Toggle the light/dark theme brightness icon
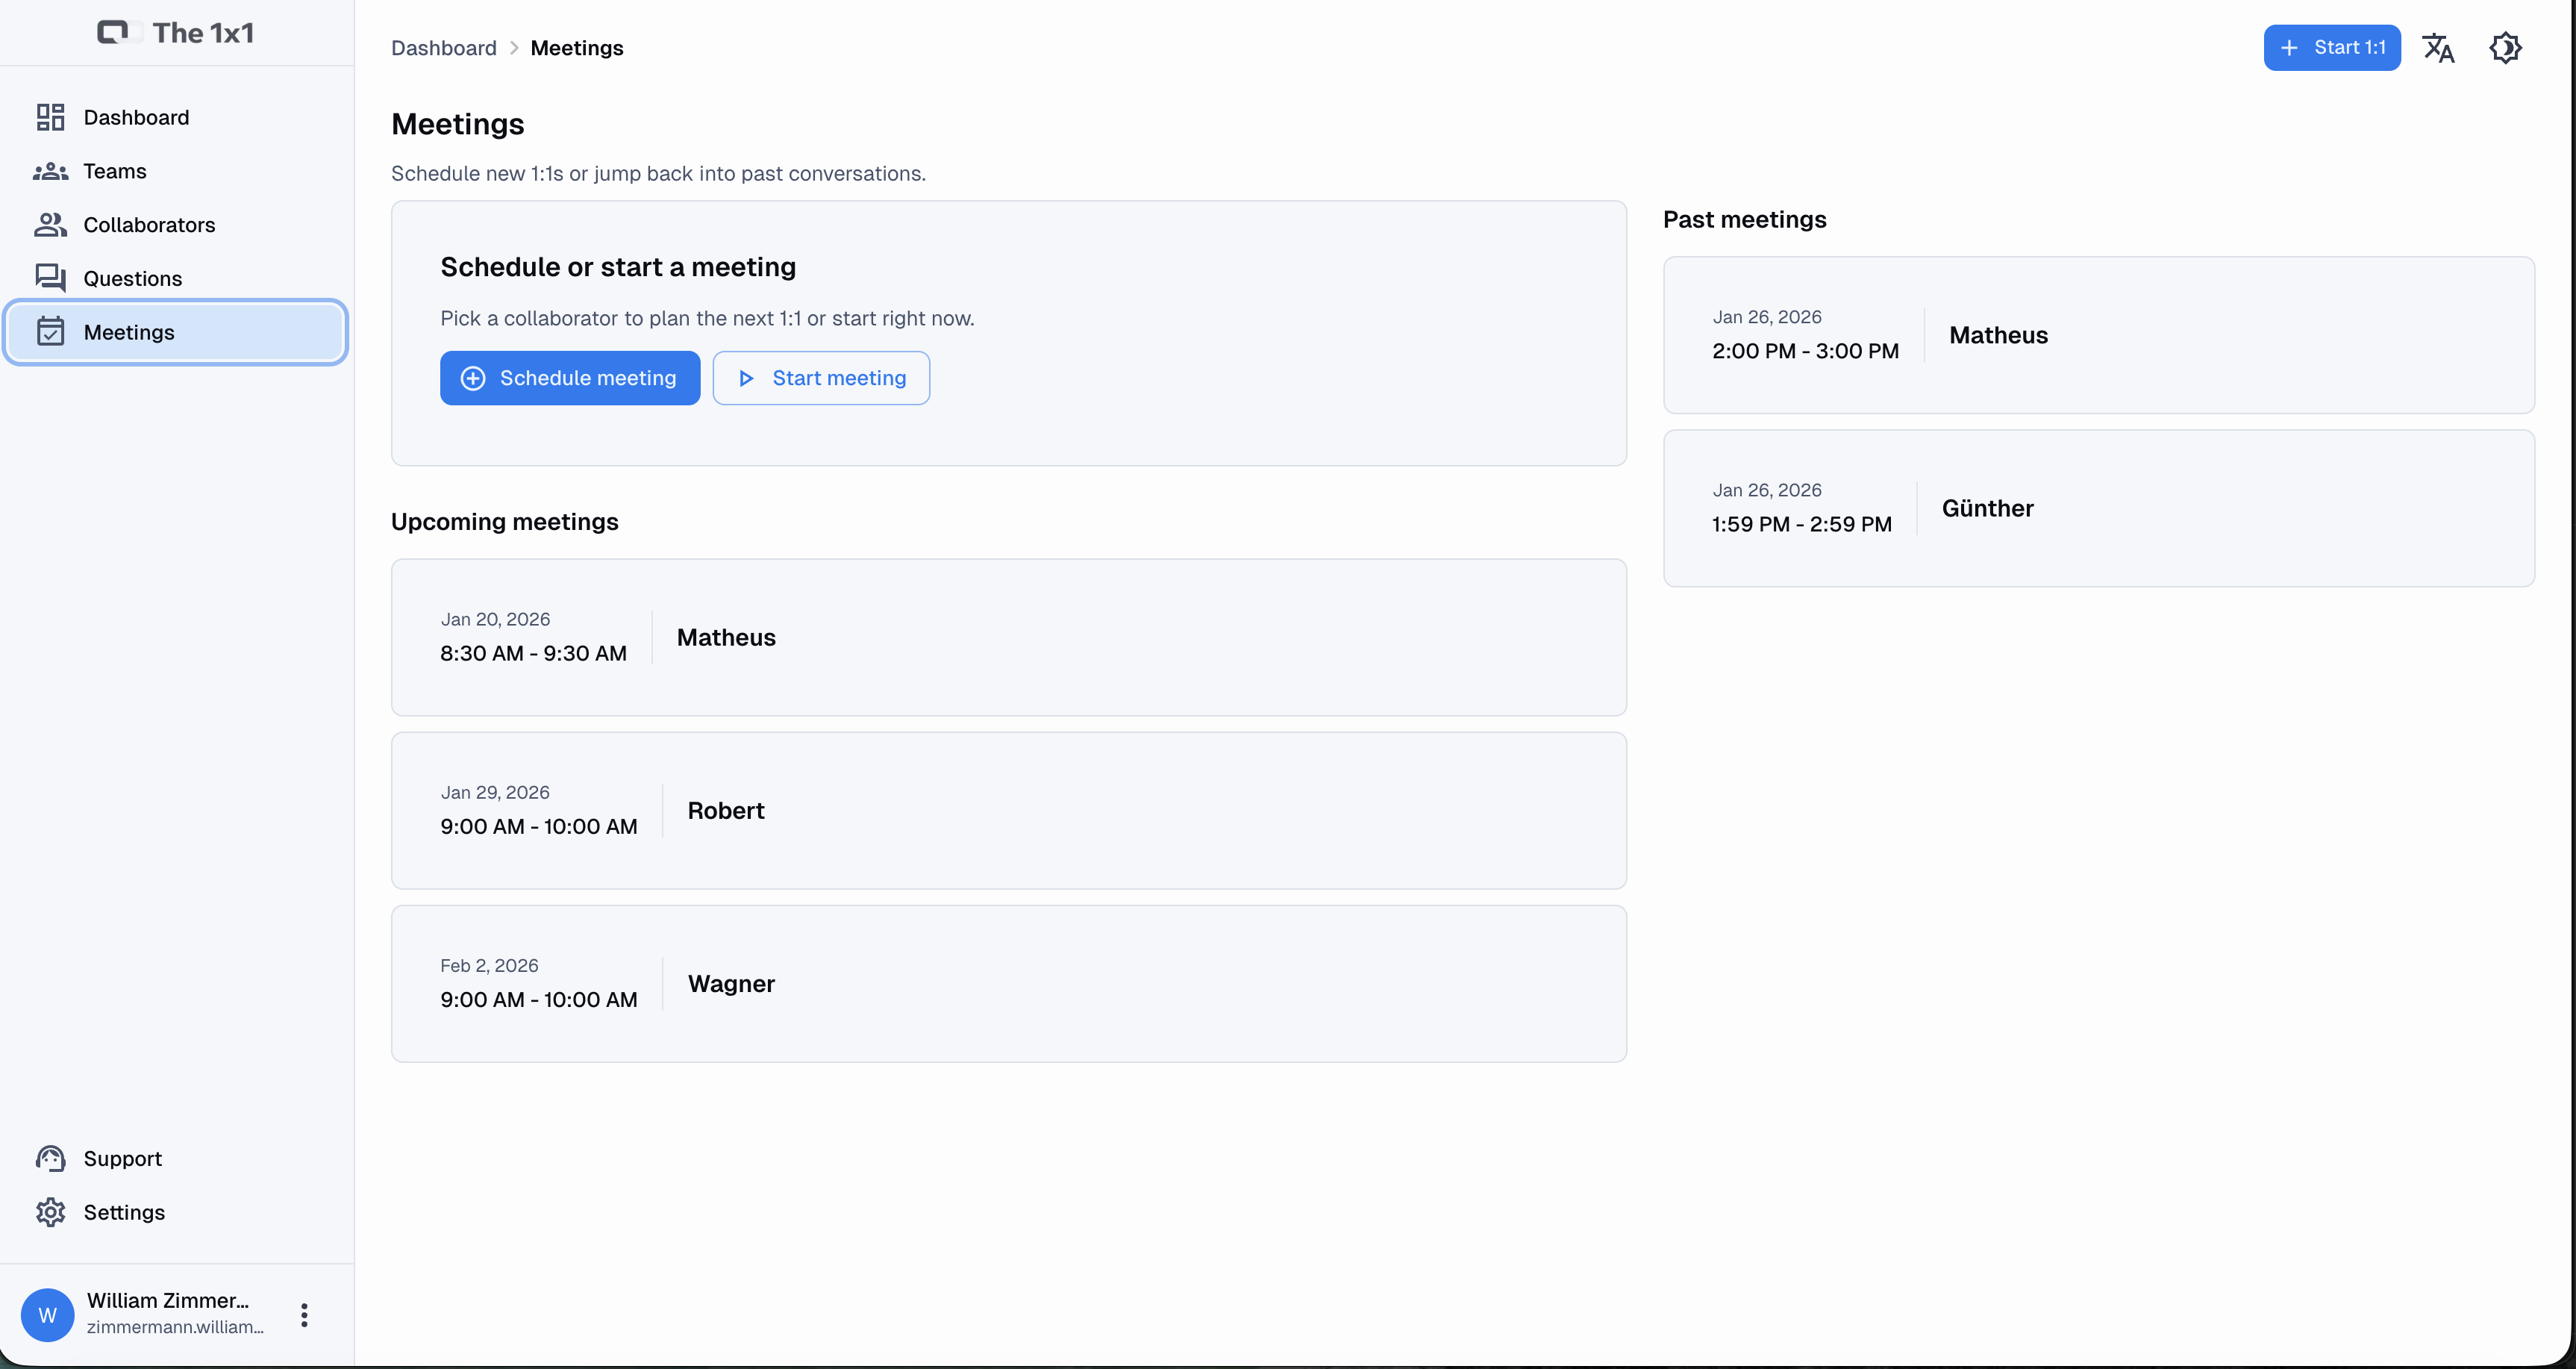 pos(2505,48)
